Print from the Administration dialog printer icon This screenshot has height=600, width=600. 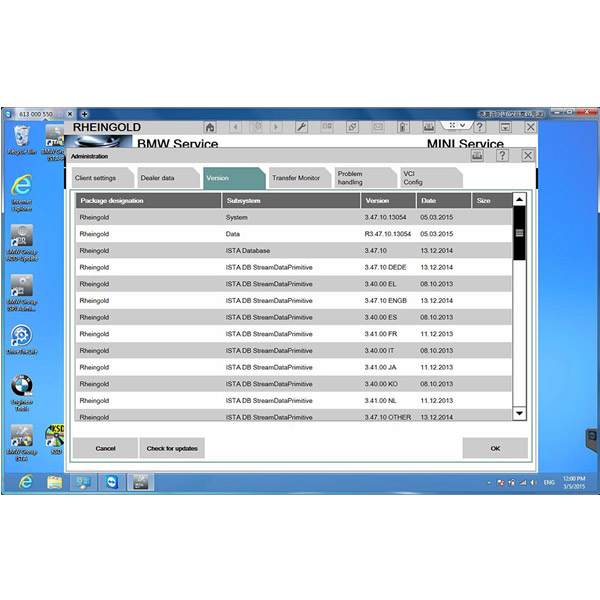point(477,156)
